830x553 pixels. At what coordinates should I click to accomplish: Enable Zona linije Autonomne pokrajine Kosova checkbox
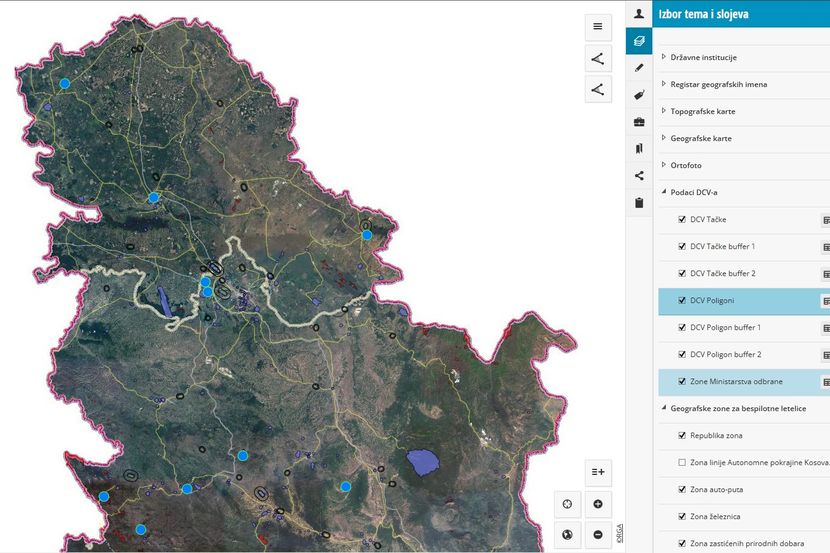[682, 463]
